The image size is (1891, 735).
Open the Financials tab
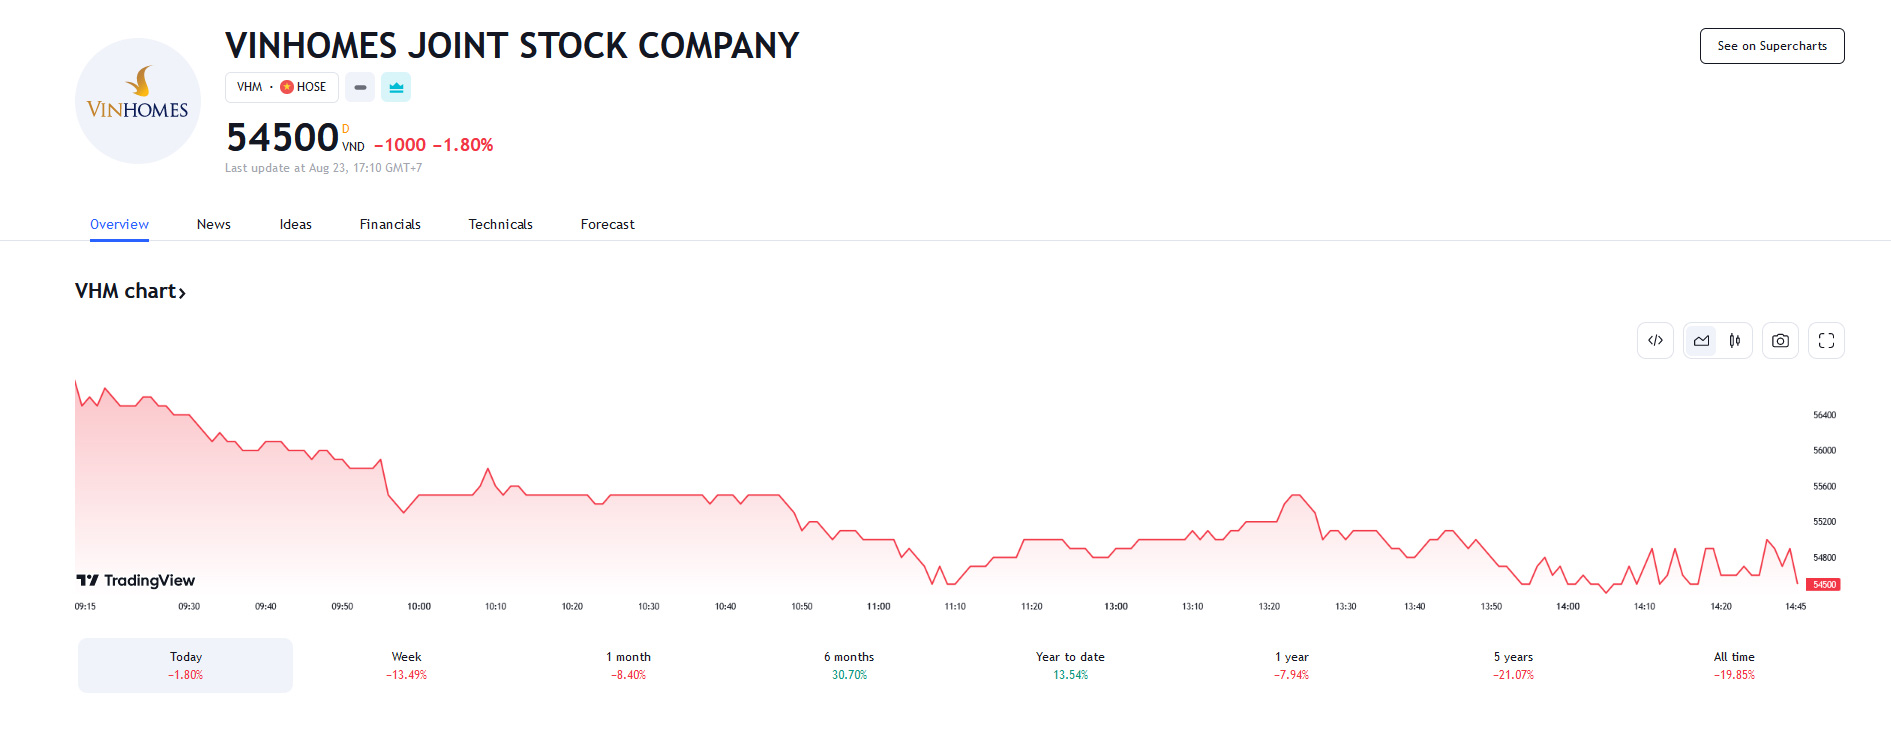(x=390, y=224)
